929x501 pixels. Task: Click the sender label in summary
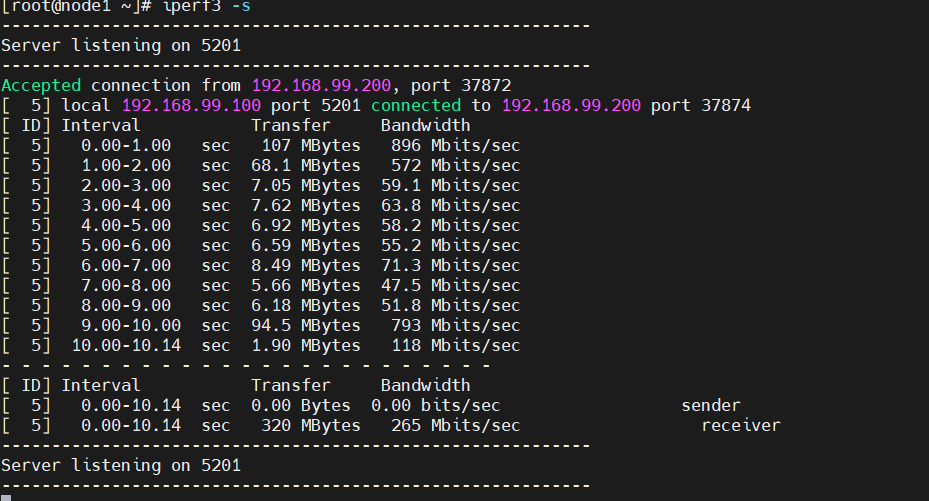[711, 406]
